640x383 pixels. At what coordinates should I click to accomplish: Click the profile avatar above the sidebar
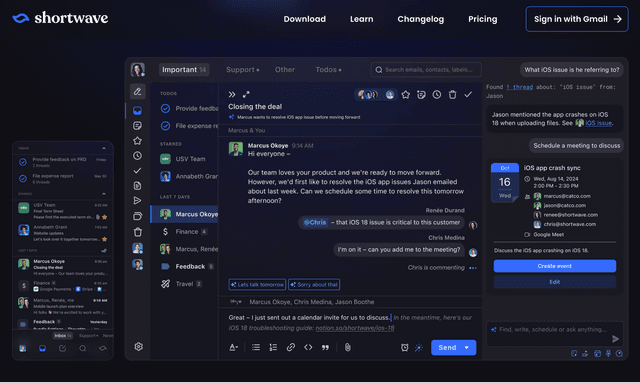point(138,70)
